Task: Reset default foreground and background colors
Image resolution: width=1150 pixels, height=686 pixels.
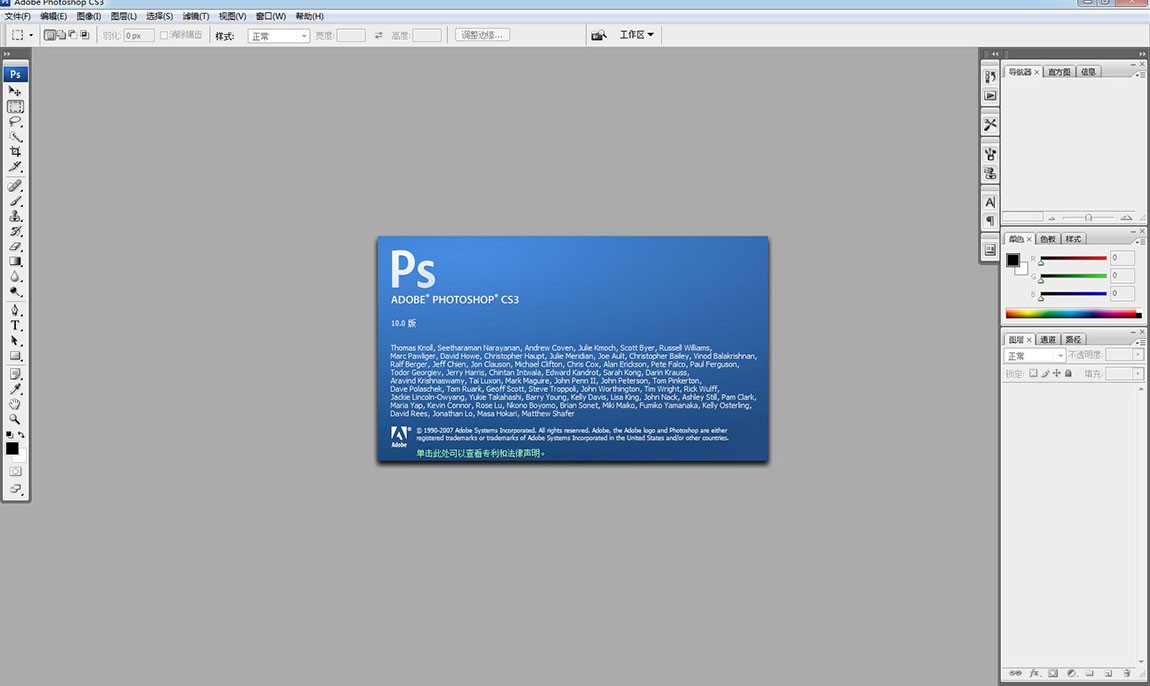Action: [9, 435]
